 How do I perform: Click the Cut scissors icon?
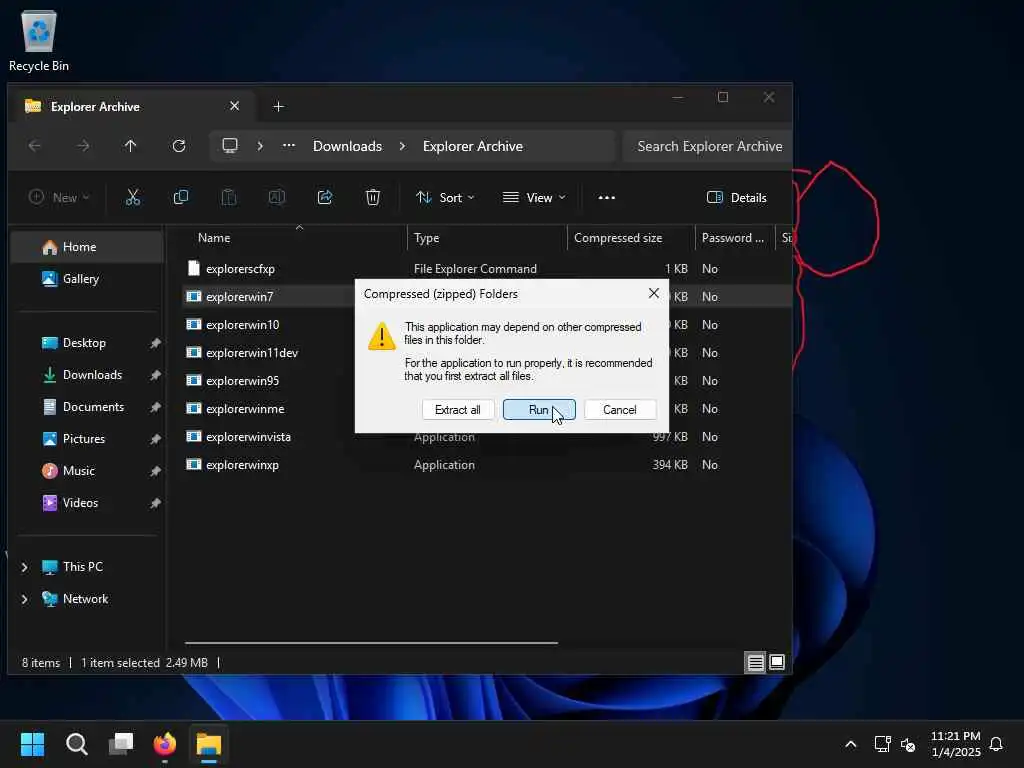tap(133, 197)
